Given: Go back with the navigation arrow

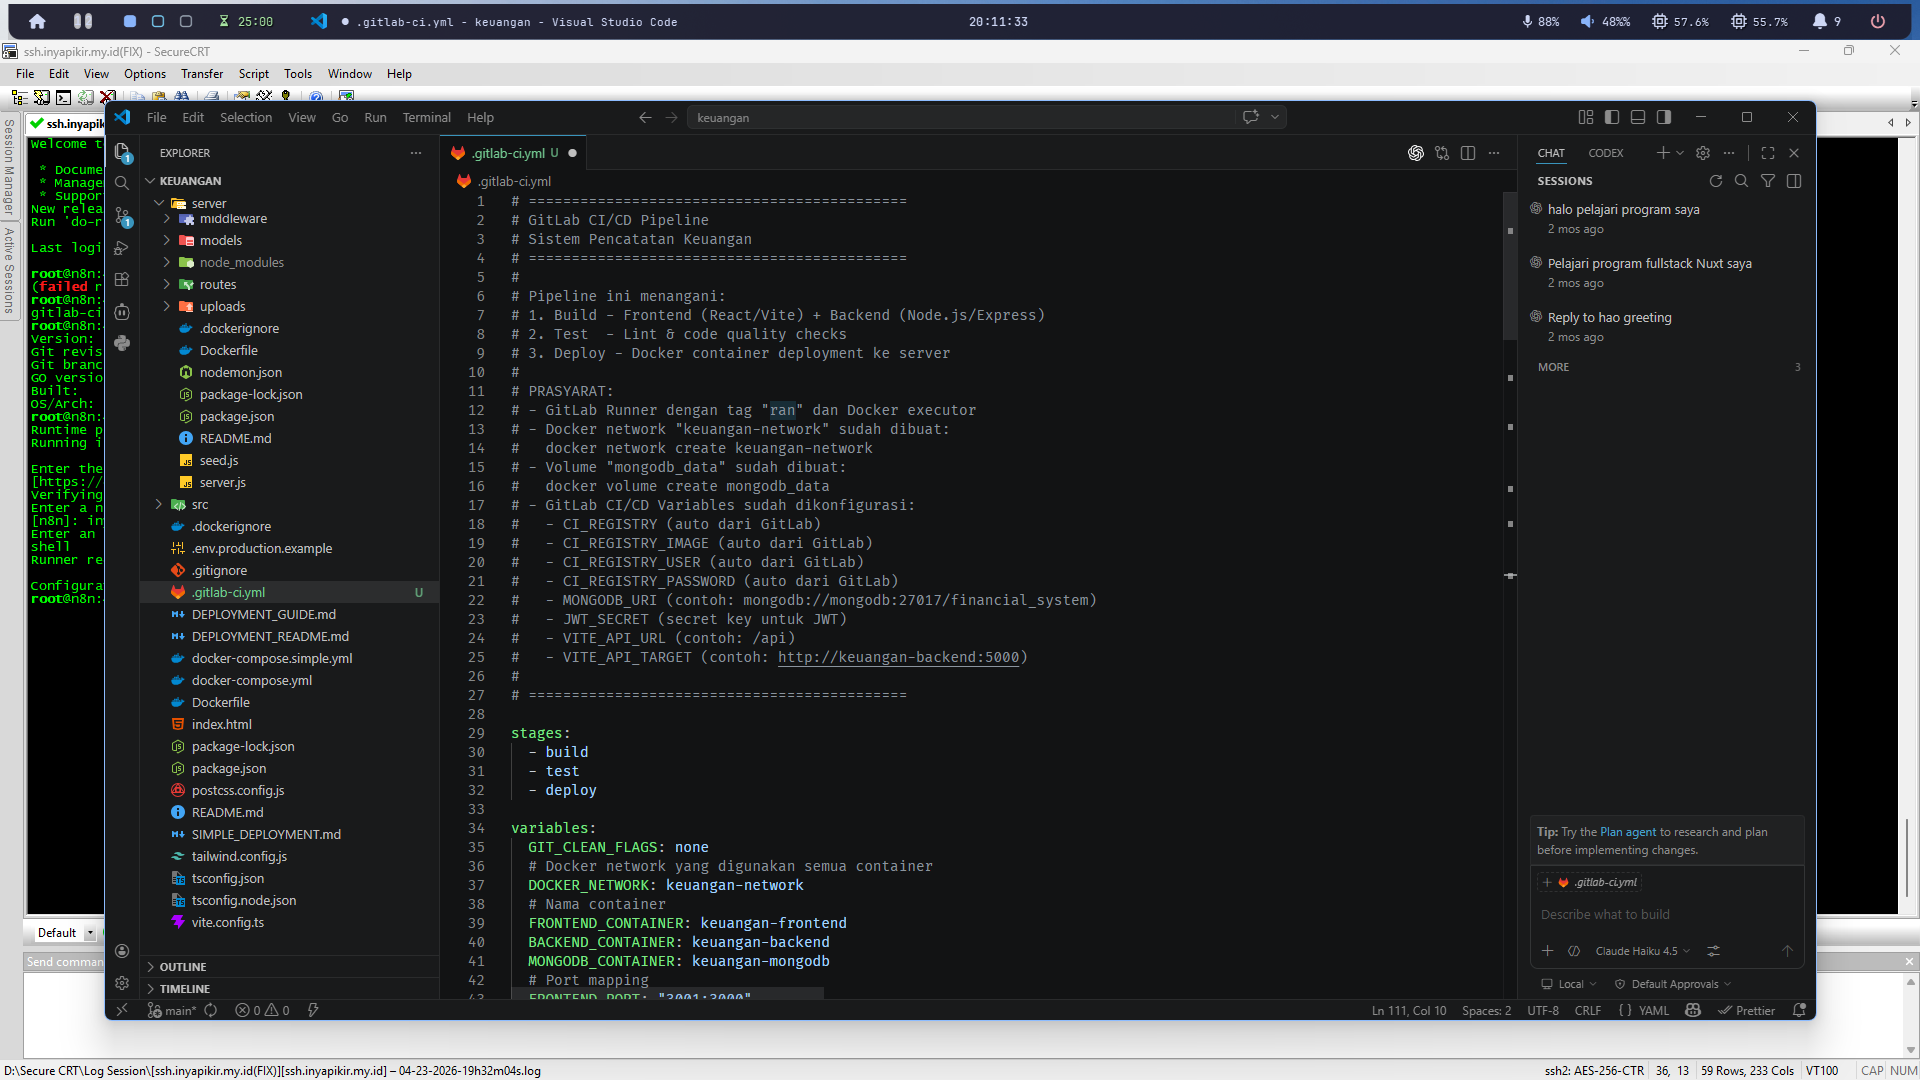Looking at the screenshot, I should [x=645, y=118].
